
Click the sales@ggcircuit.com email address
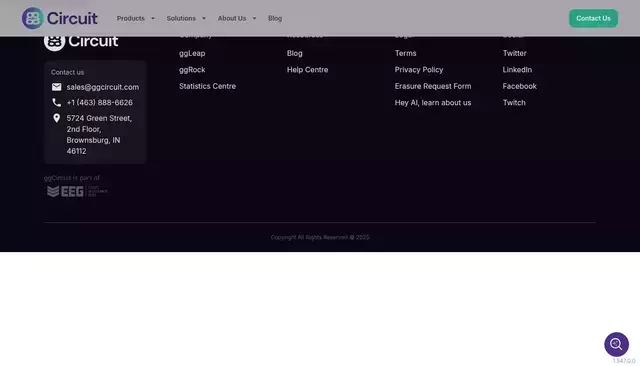[x=103, y=87]
